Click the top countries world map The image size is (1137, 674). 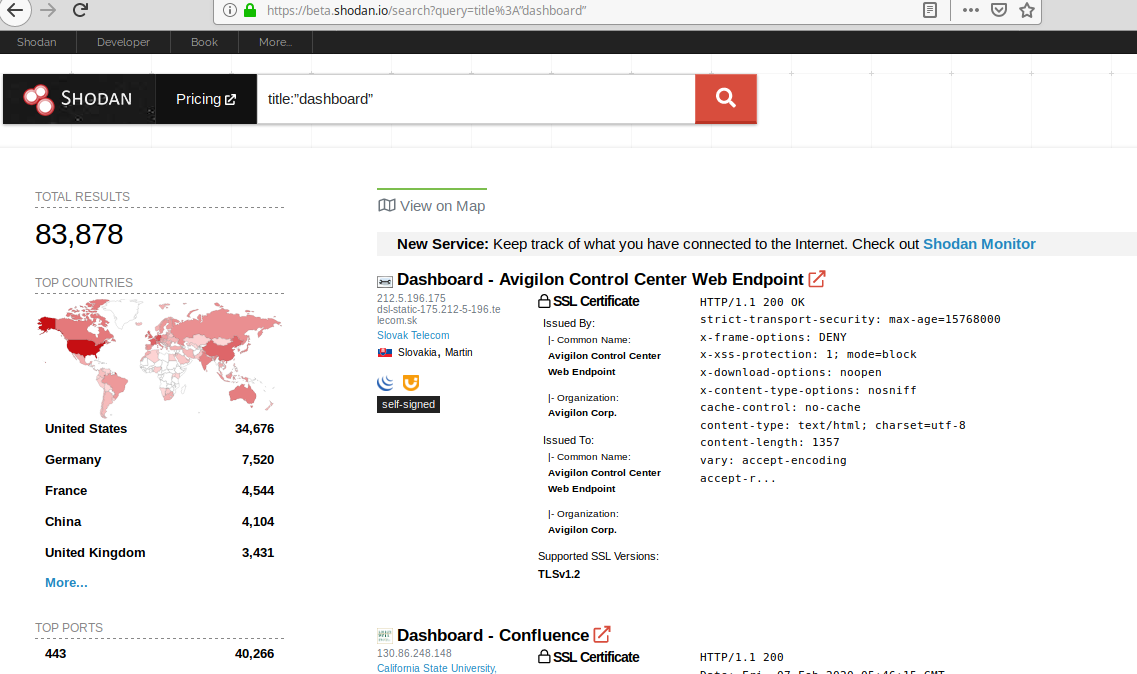click(160, 357)
